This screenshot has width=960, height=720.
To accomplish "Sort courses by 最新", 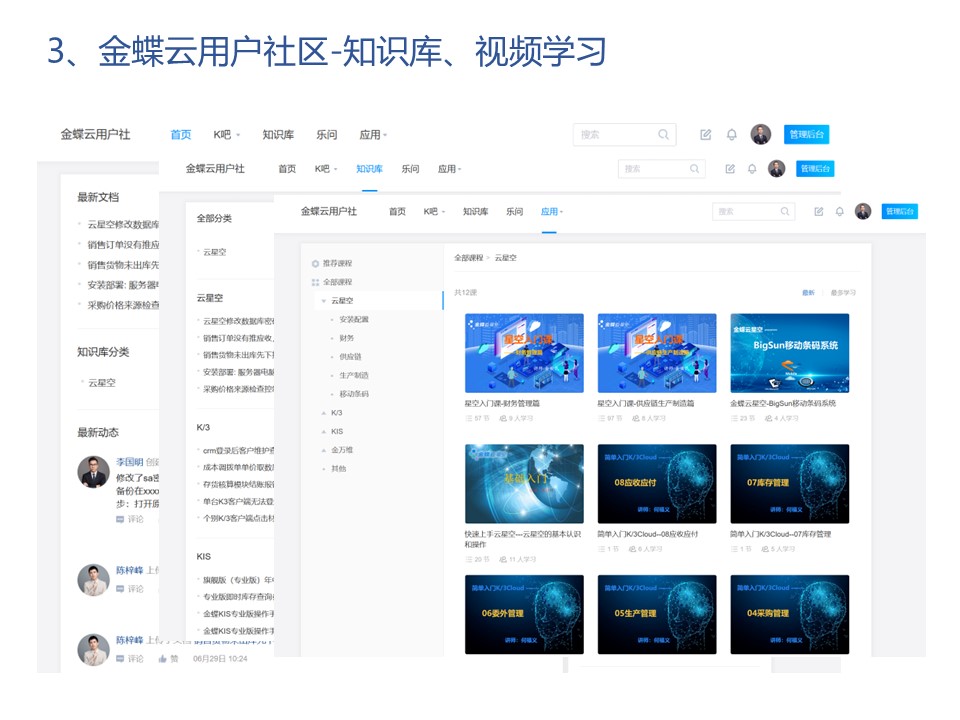I will (808, 293).
